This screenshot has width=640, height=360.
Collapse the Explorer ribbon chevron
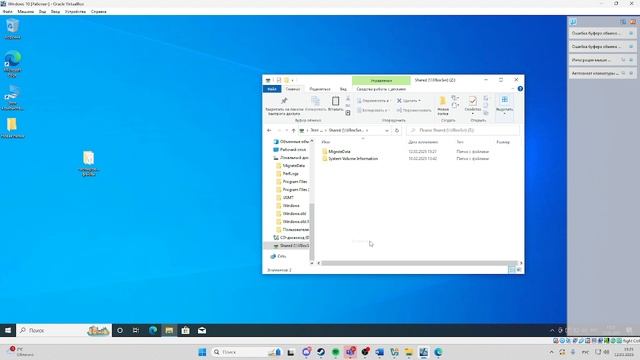[513, 89]
